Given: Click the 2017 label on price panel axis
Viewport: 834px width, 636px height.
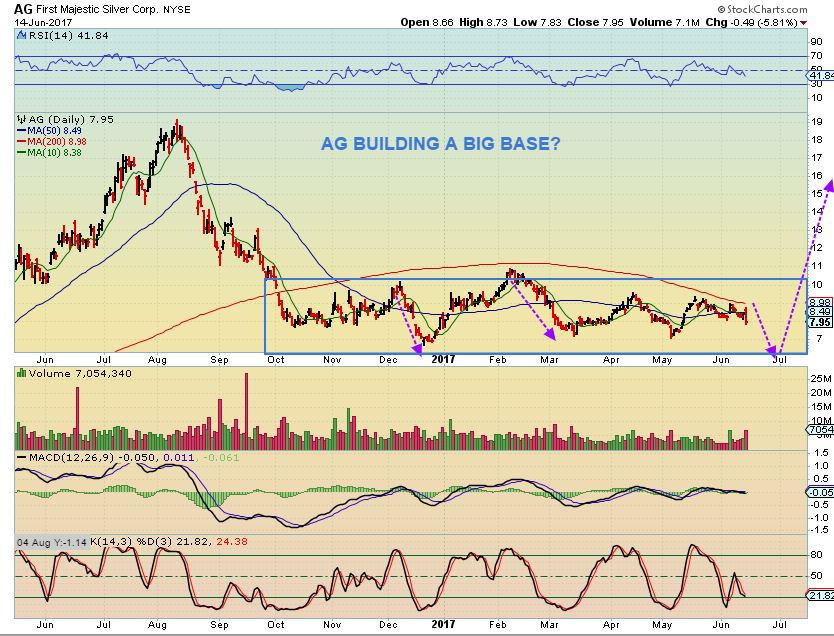Looking at the screenshot, I should pos(443,359).
